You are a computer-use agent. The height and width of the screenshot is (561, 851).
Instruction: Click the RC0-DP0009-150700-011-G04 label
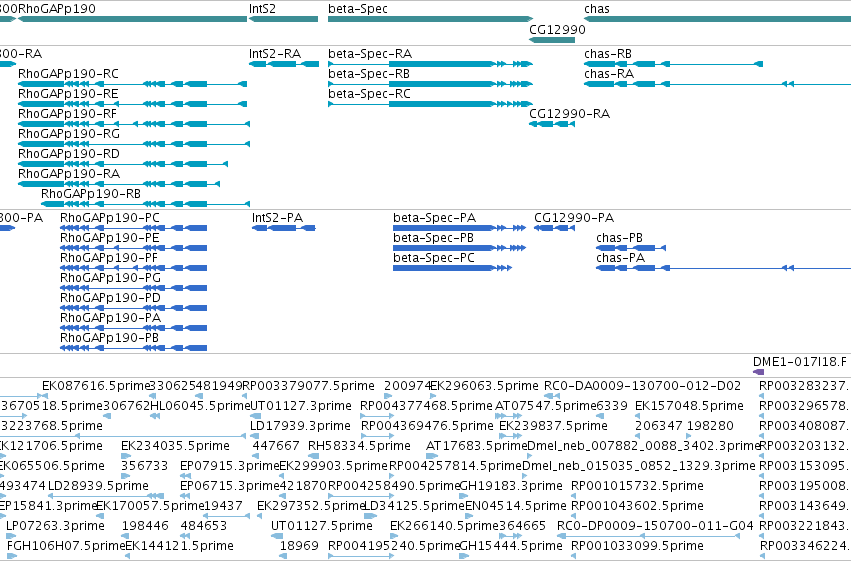point(655,526)
